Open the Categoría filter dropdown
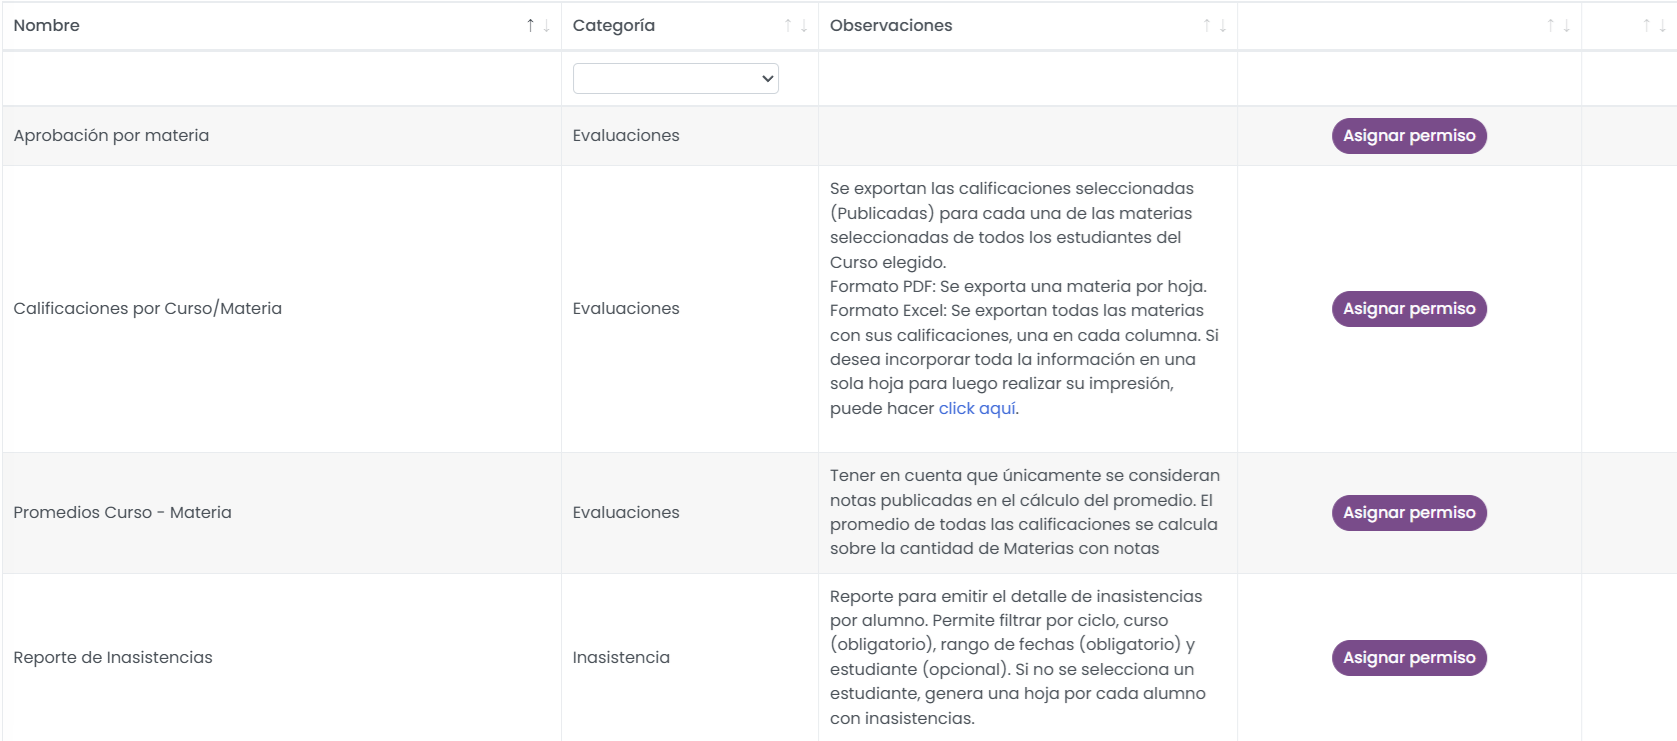1677x741 pixels. pos(675,78)
